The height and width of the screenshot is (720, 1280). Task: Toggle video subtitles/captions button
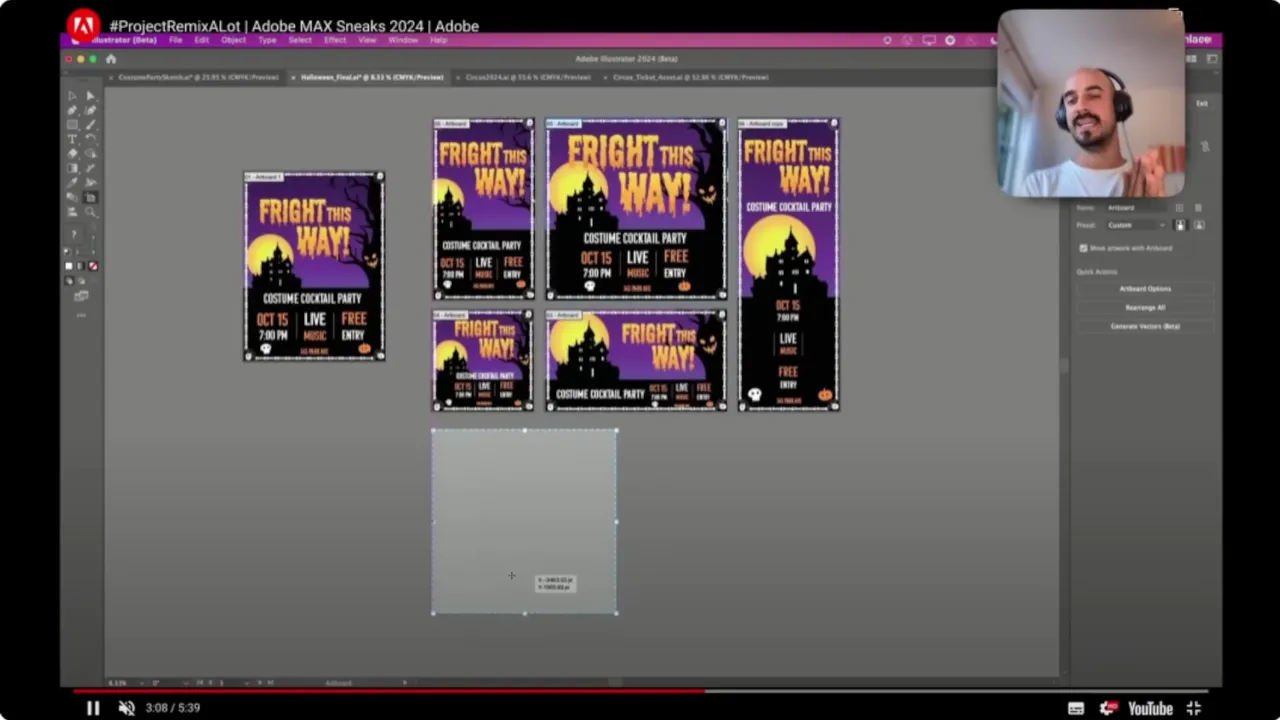pos(1076,708)
